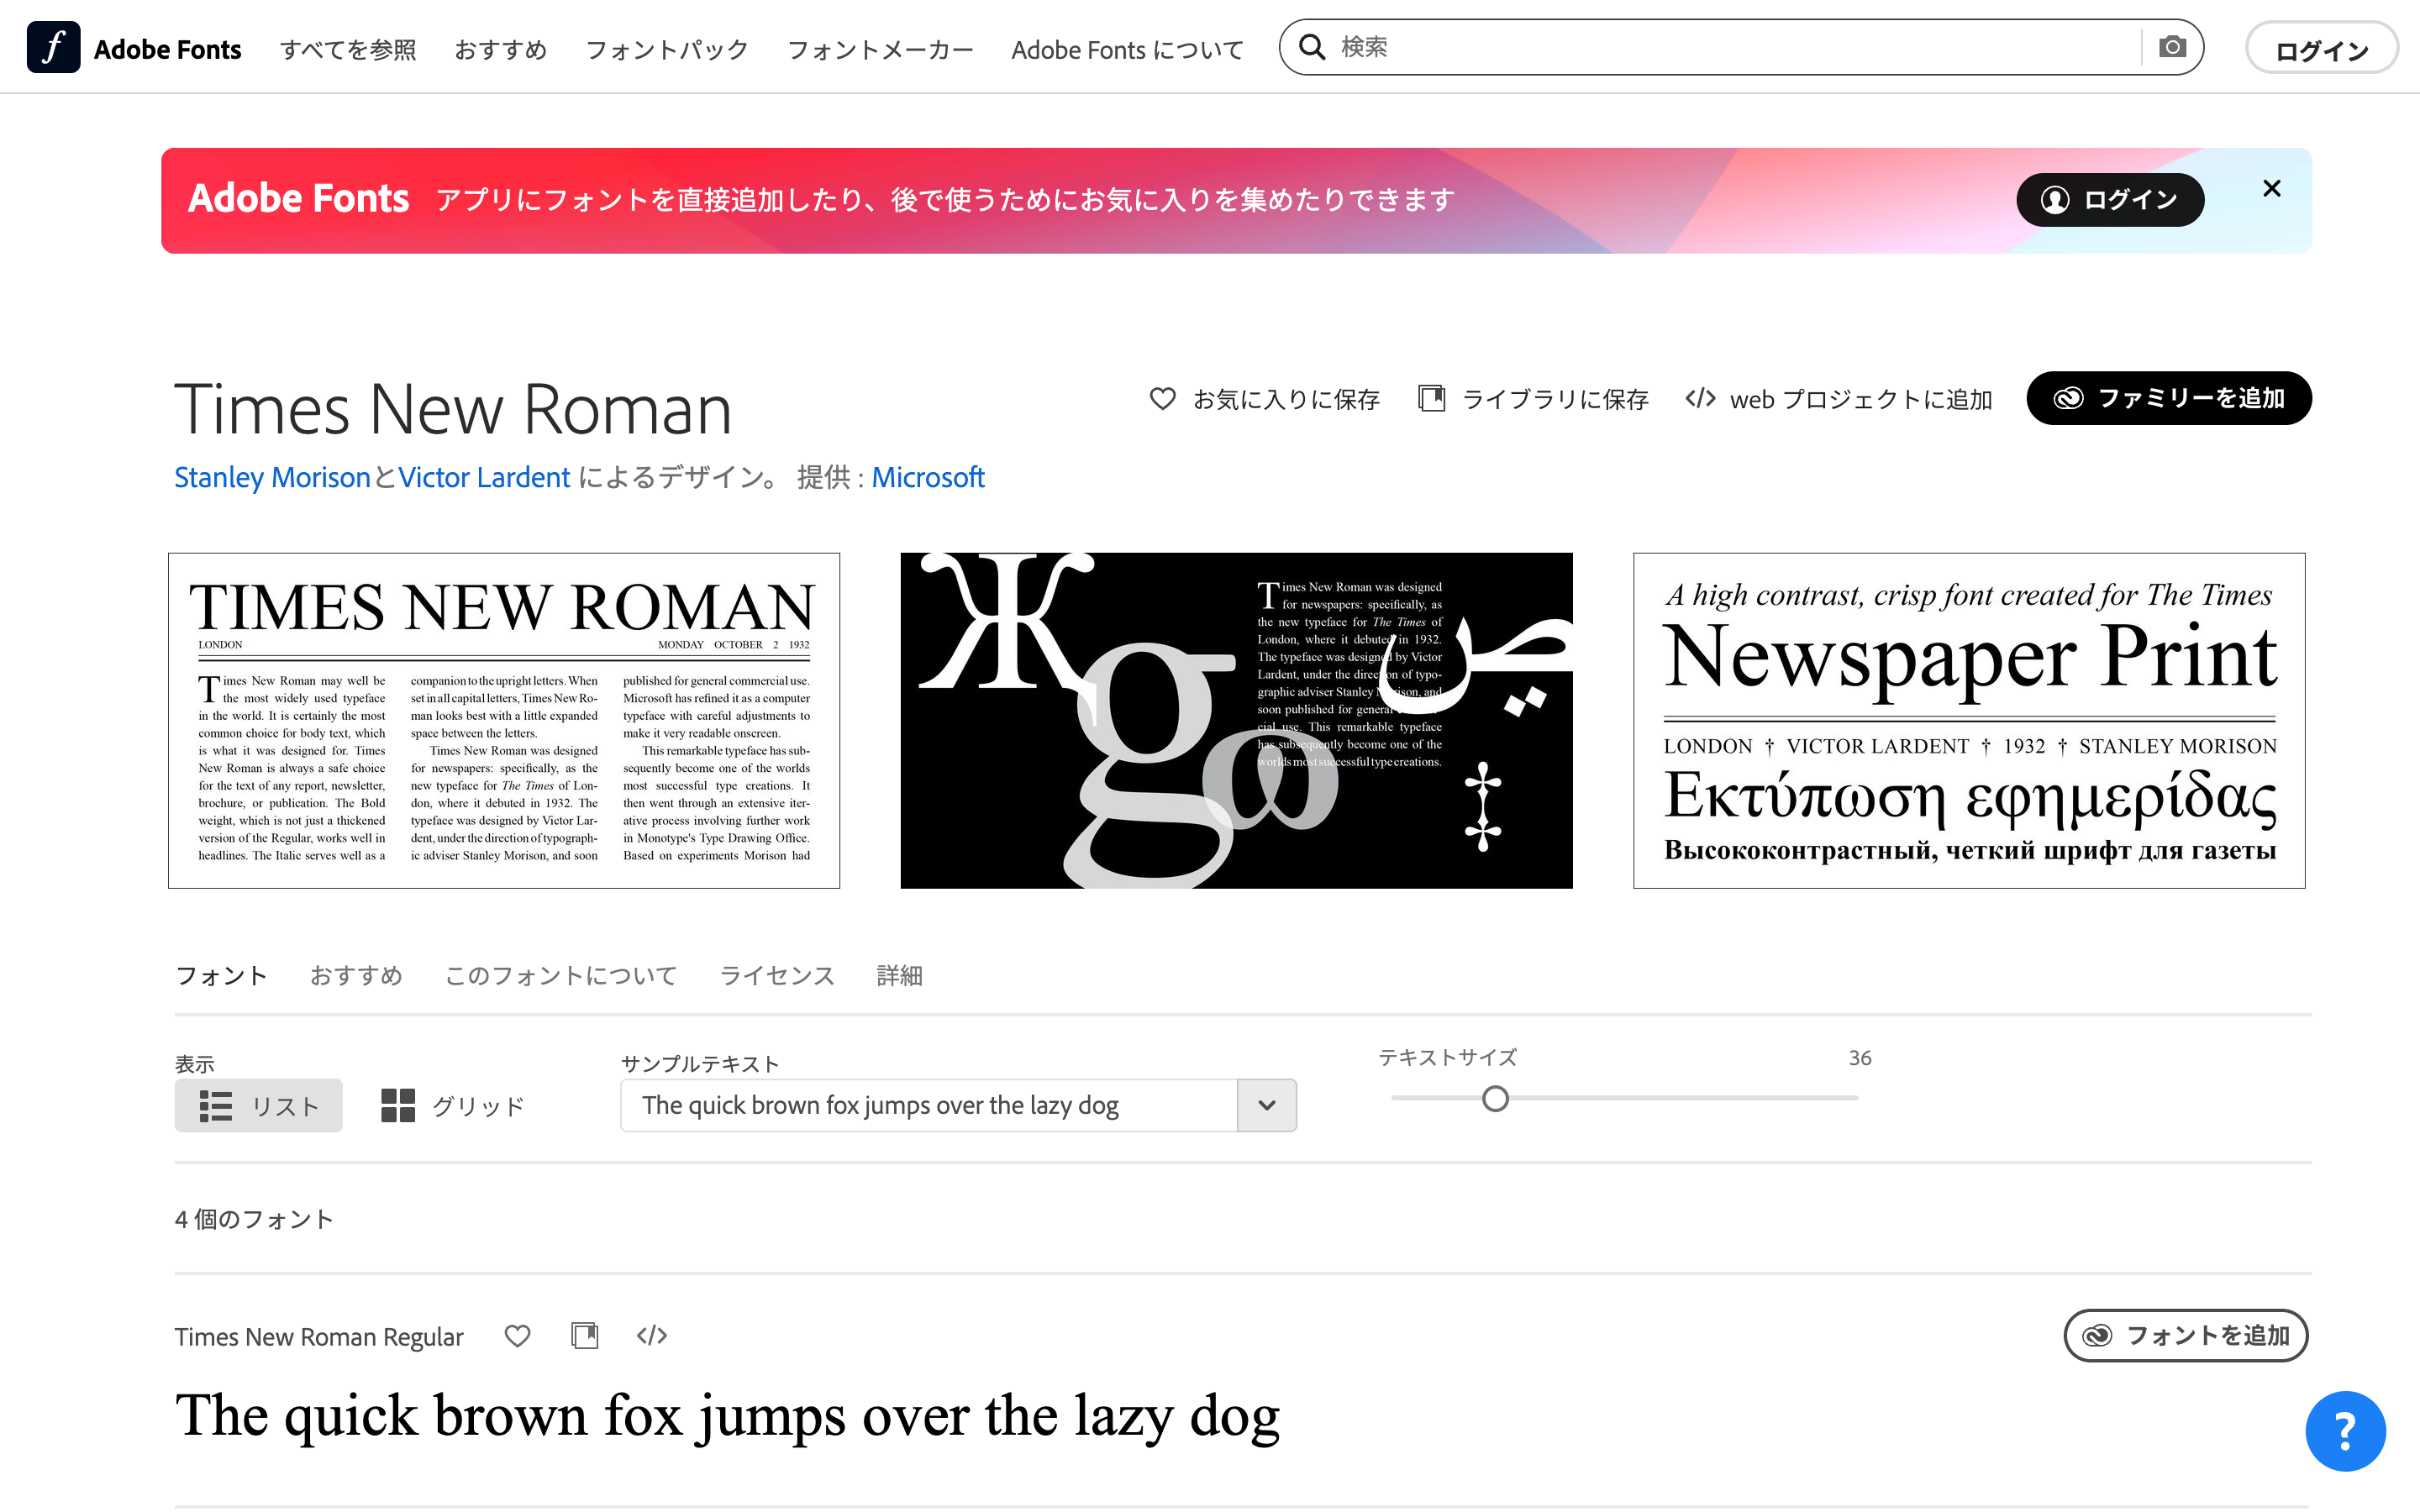The width and height of the screenshot is (2420, 1512).
Task: Expand the sample text dropdown arrow
Action: [1267, 1106]
